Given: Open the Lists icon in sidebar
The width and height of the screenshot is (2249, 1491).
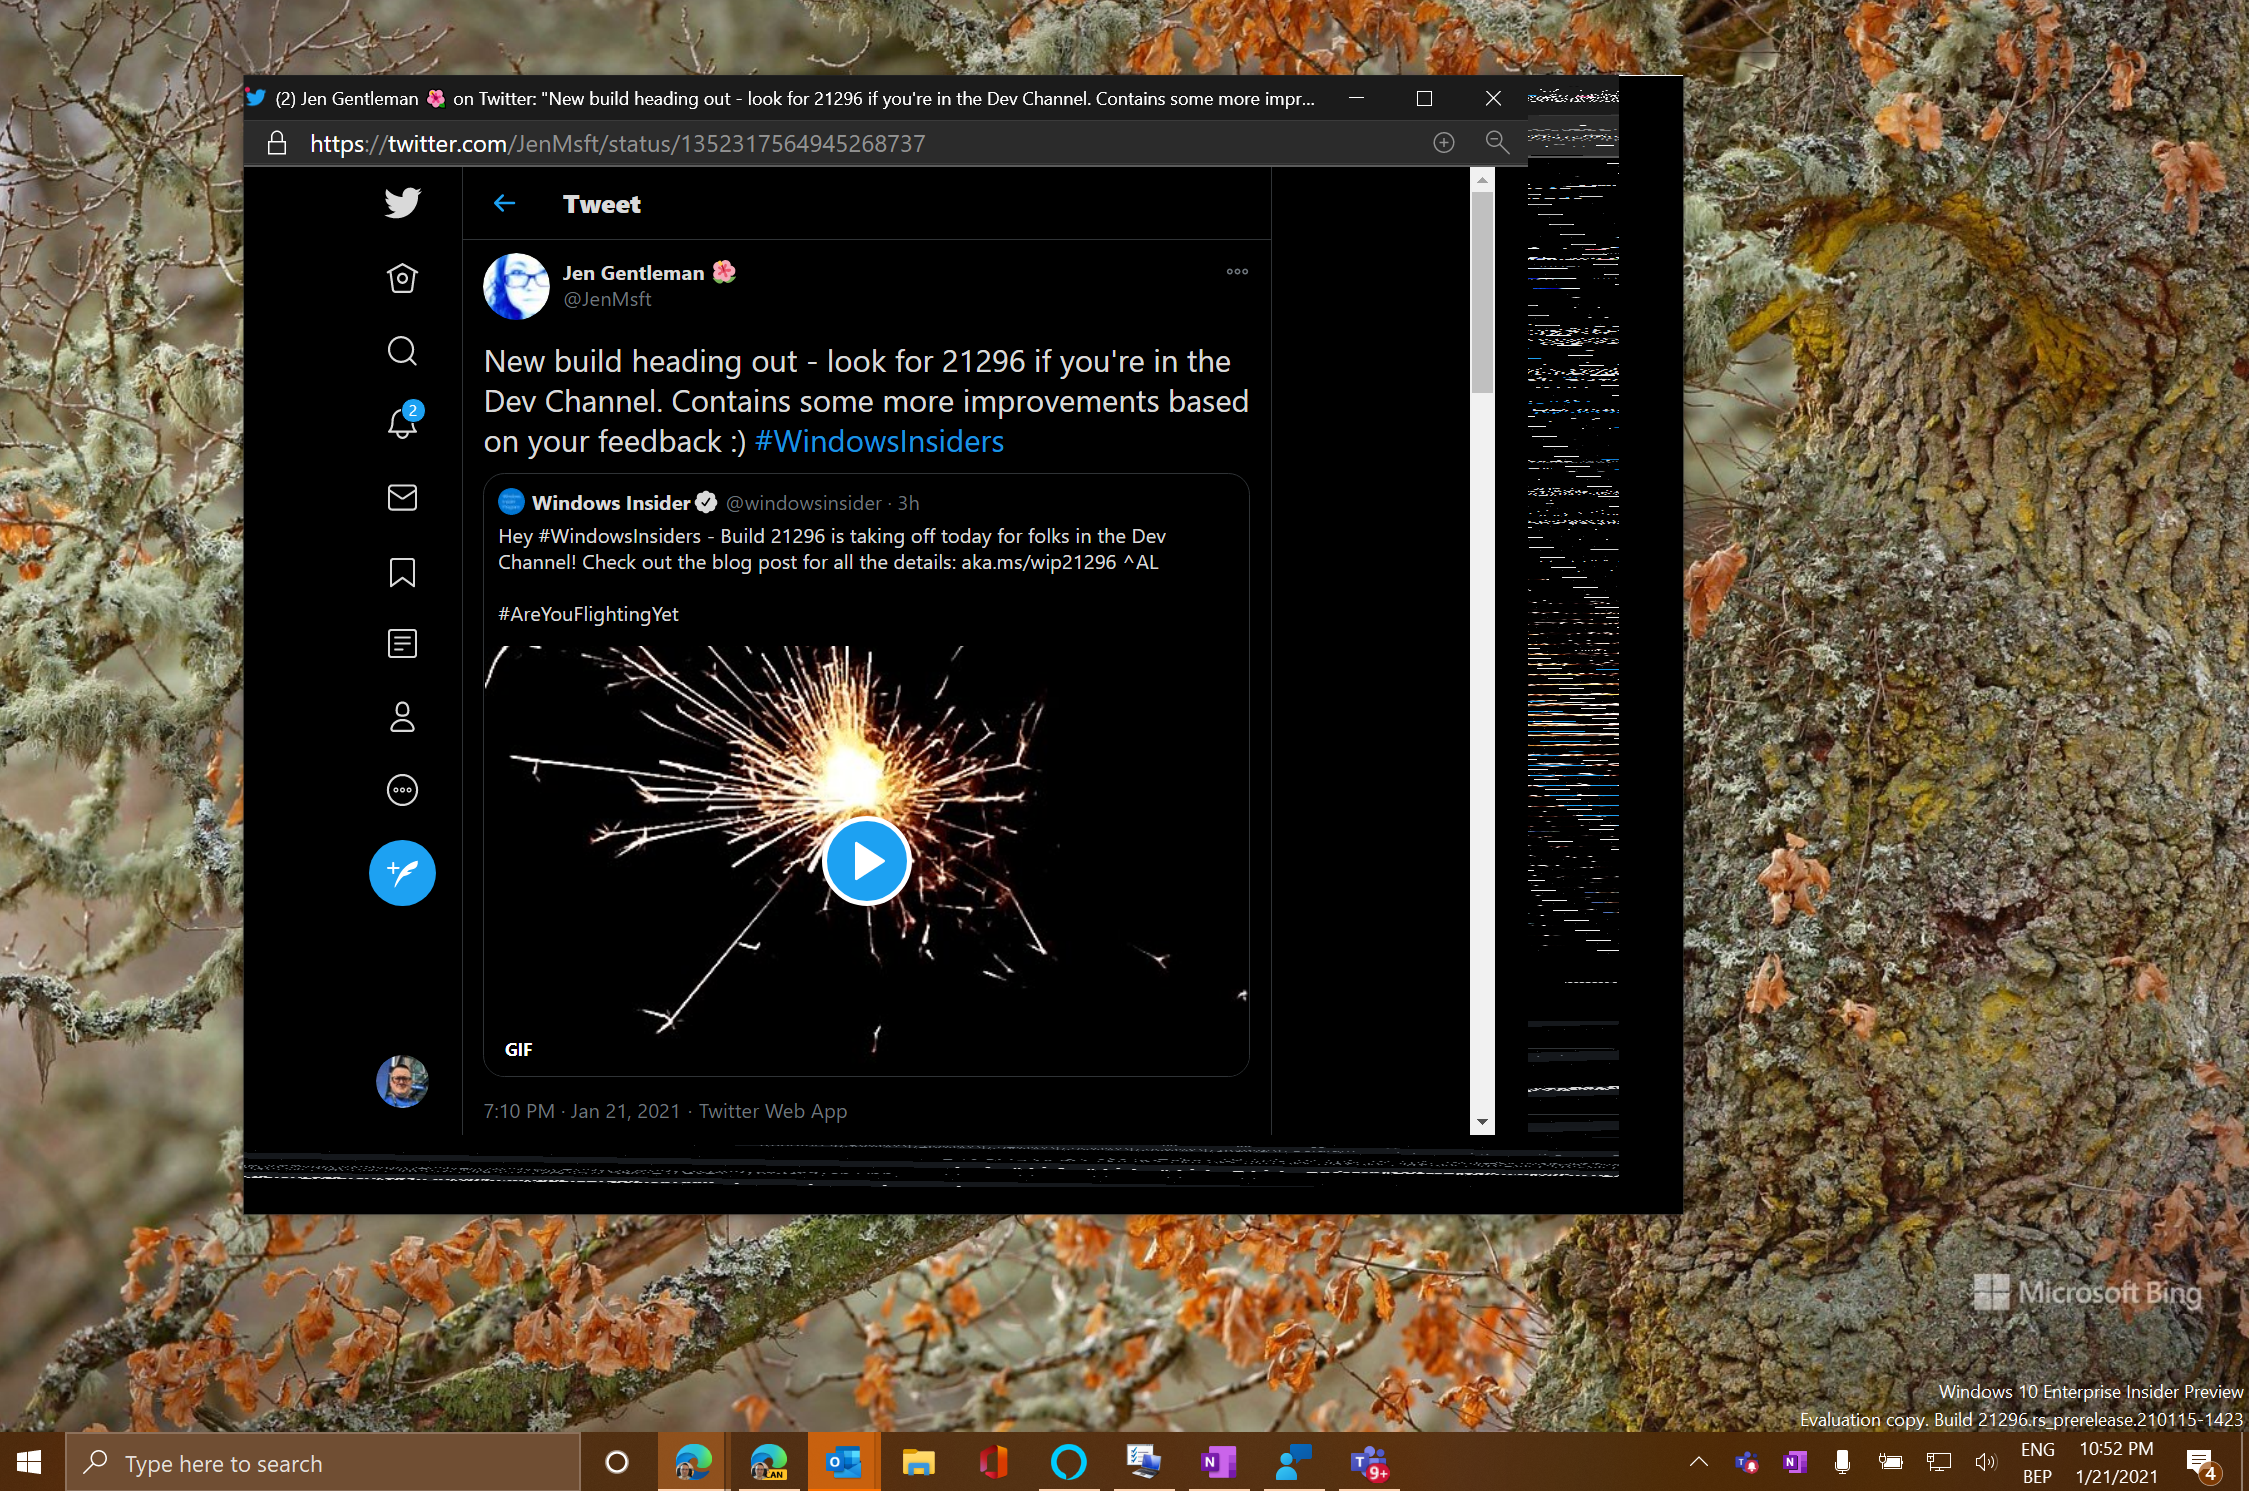Looking at the screenshot, I should pos(402,643).
